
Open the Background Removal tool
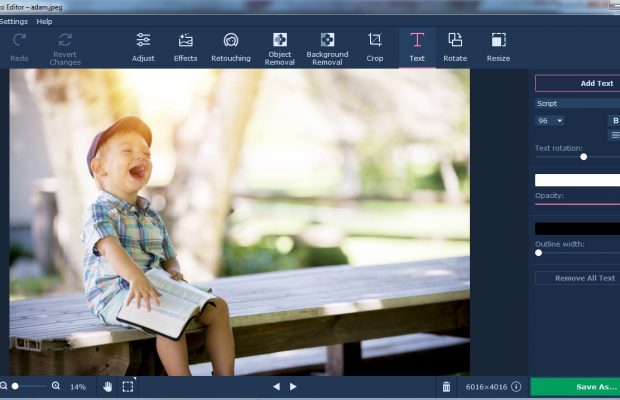click(327, 47)
